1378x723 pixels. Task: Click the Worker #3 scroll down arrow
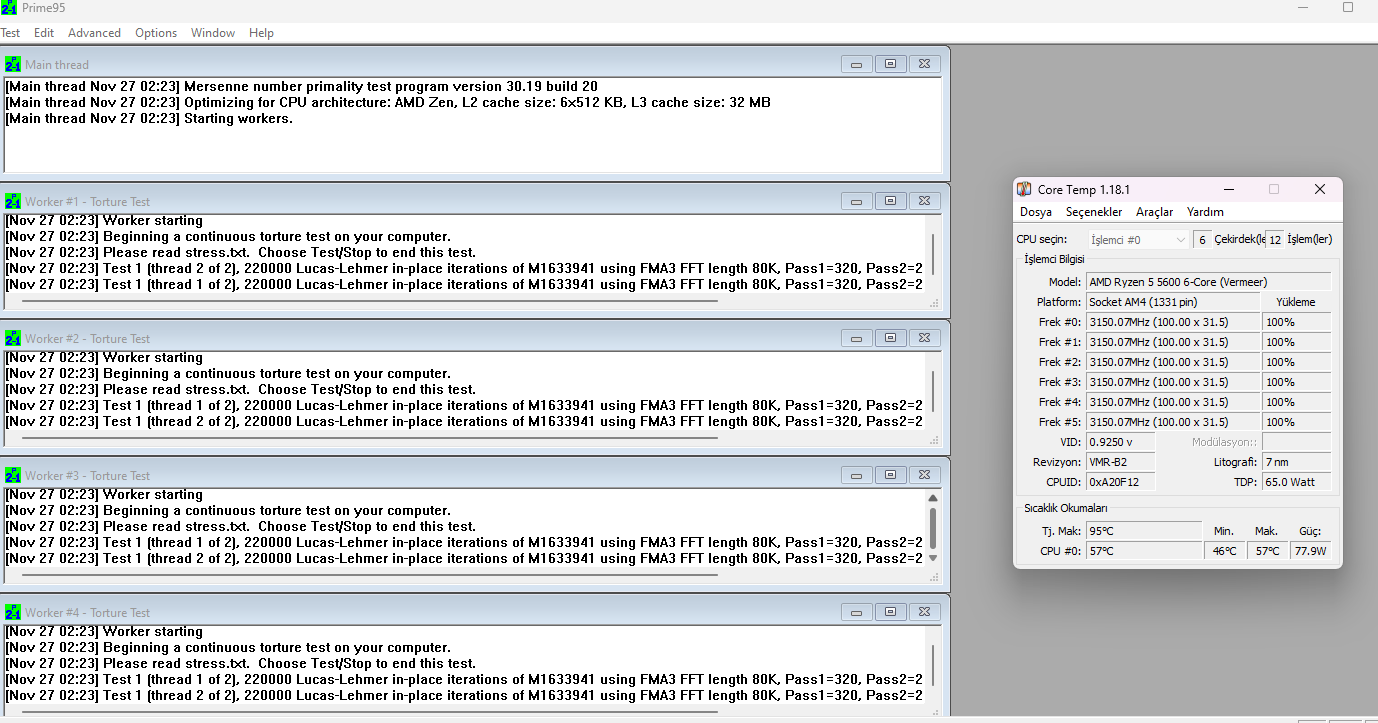933,558
